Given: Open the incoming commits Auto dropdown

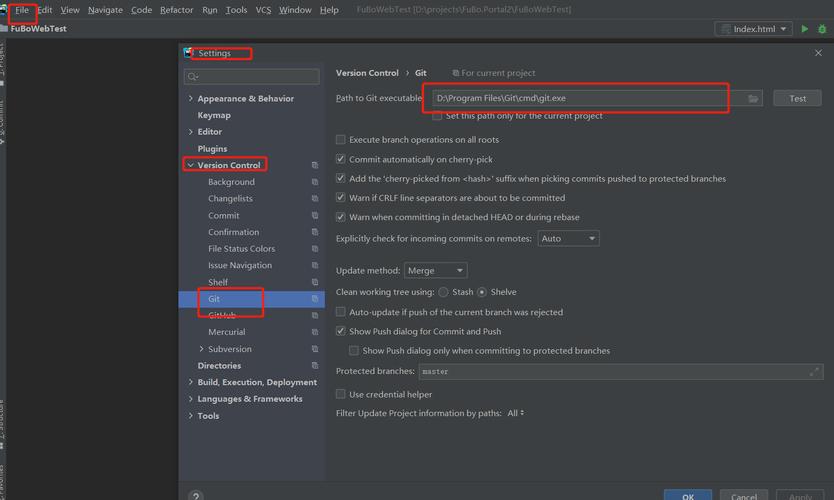Looking at the screenshot, I should pos(568,238).
